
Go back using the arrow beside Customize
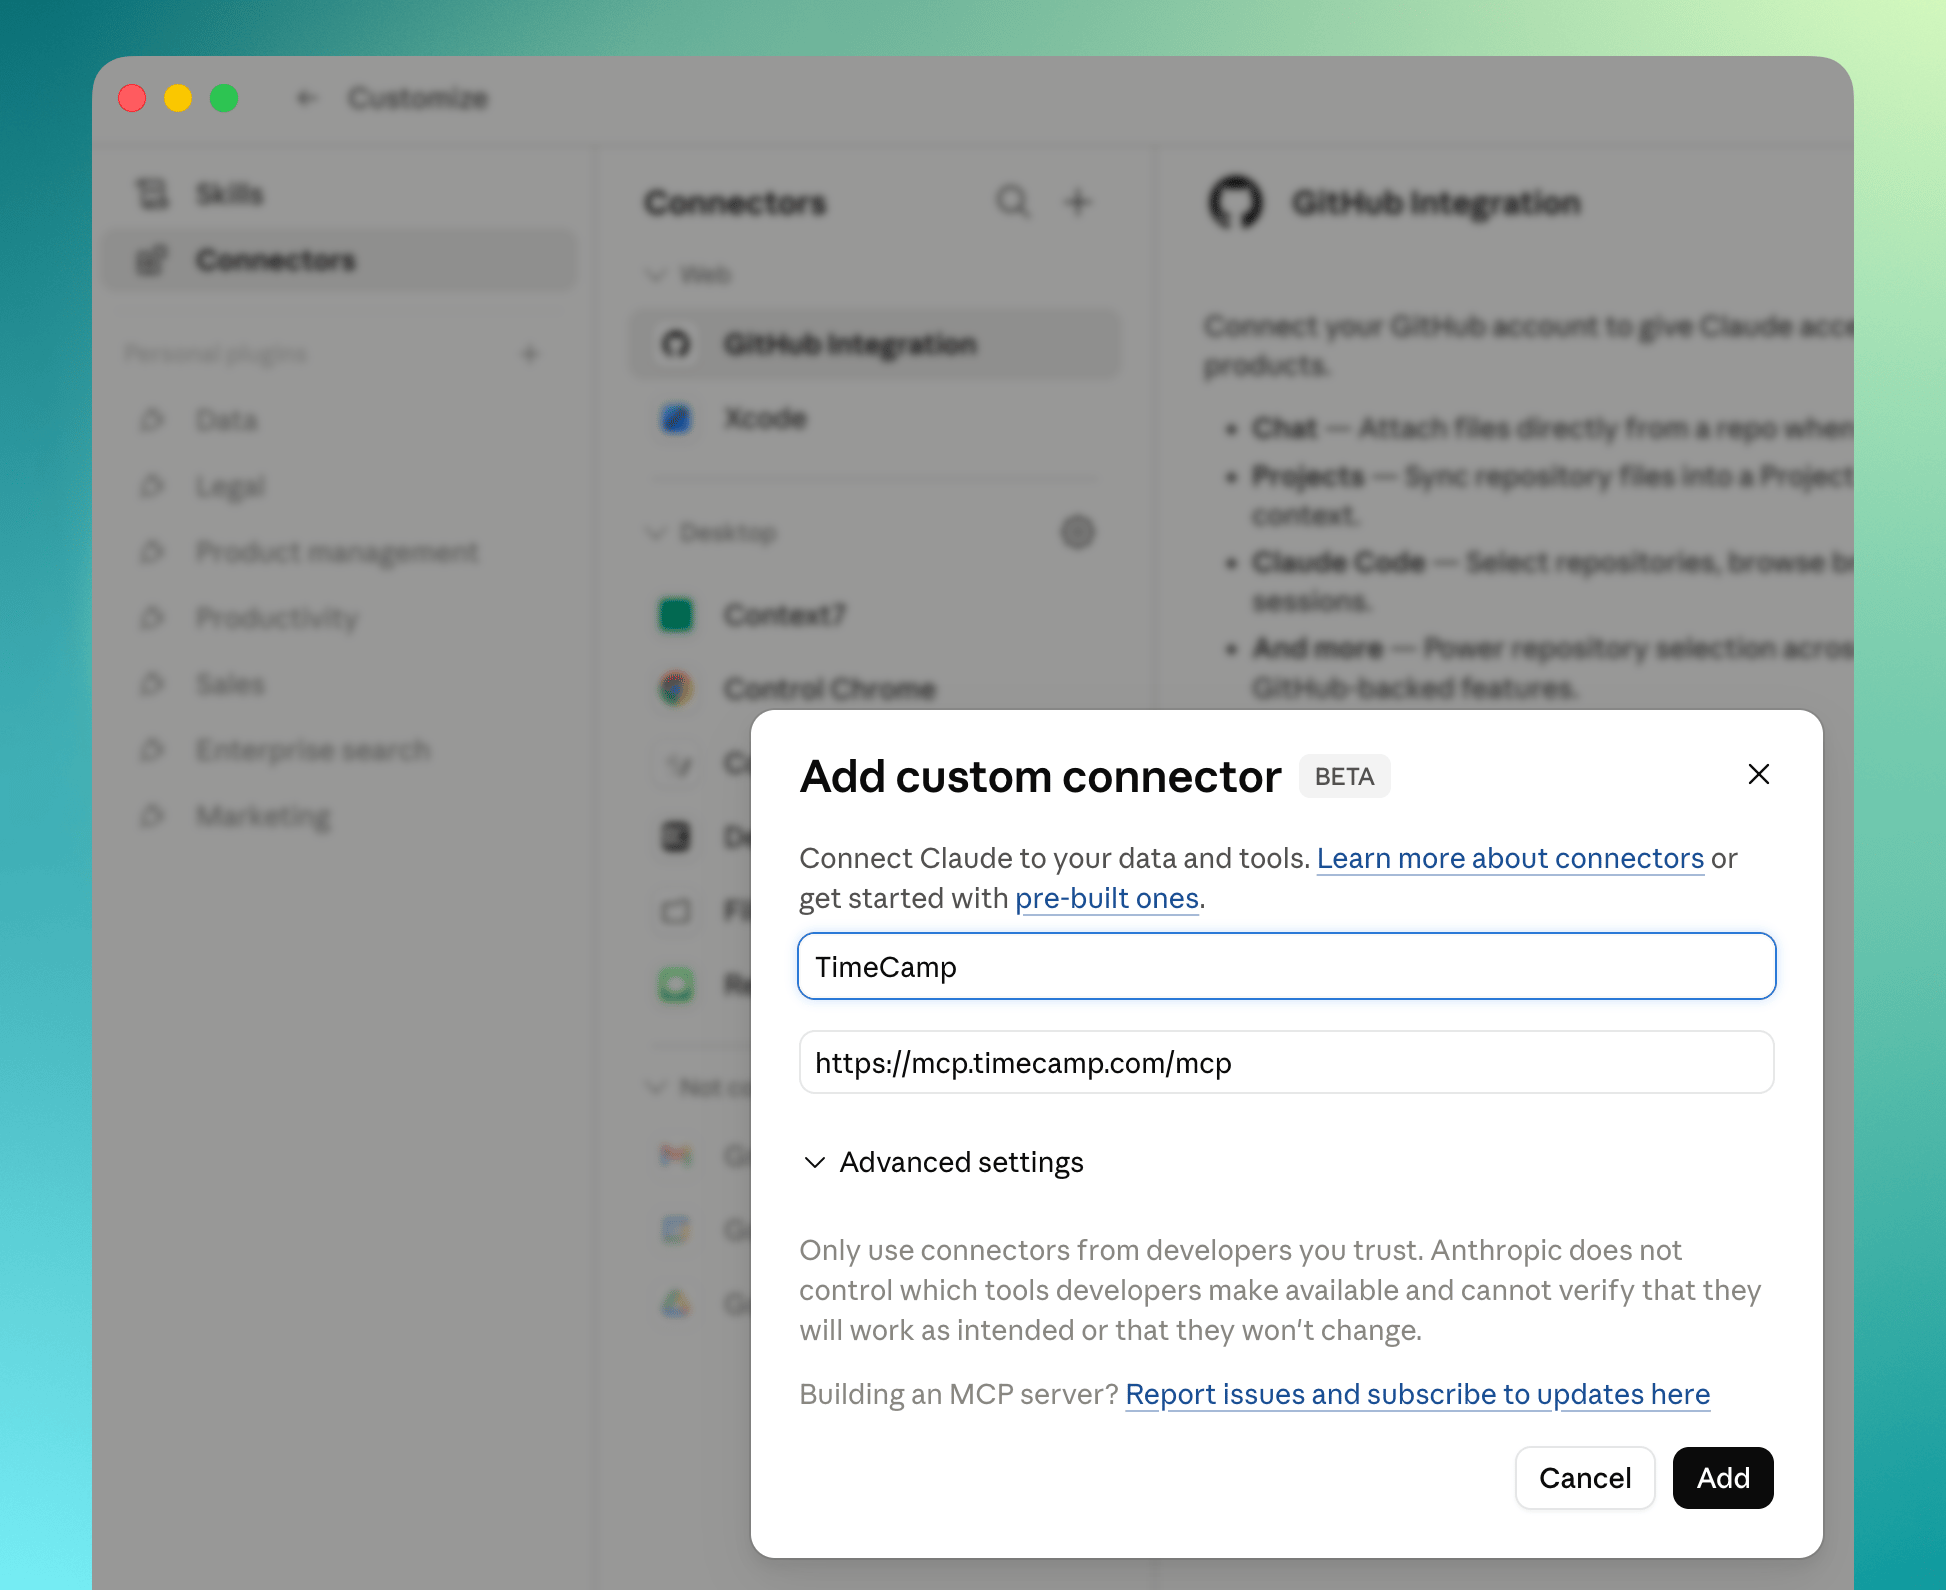click(x=306, y=98)
